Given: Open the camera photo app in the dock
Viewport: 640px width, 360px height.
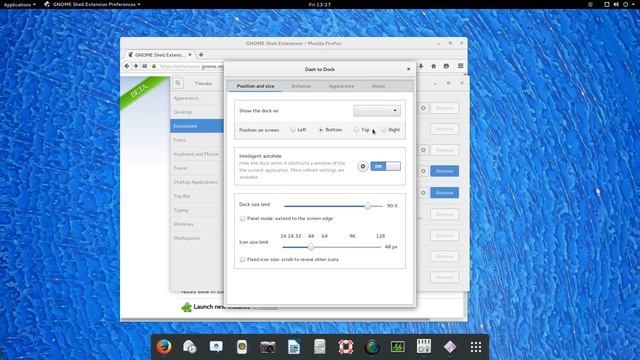Looking at the screenshot, I should [268, 347].
